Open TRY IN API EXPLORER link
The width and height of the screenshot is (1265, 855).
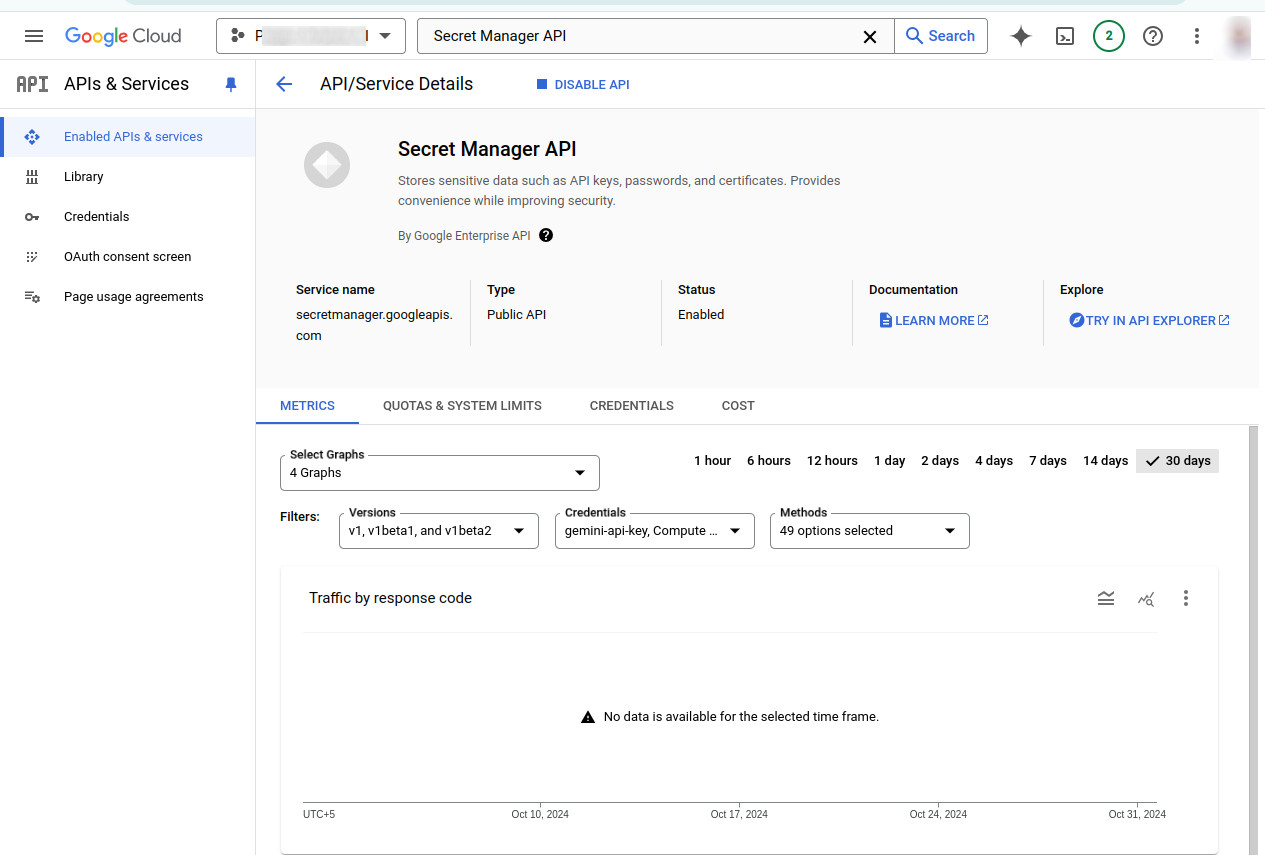coord(1149,320)
